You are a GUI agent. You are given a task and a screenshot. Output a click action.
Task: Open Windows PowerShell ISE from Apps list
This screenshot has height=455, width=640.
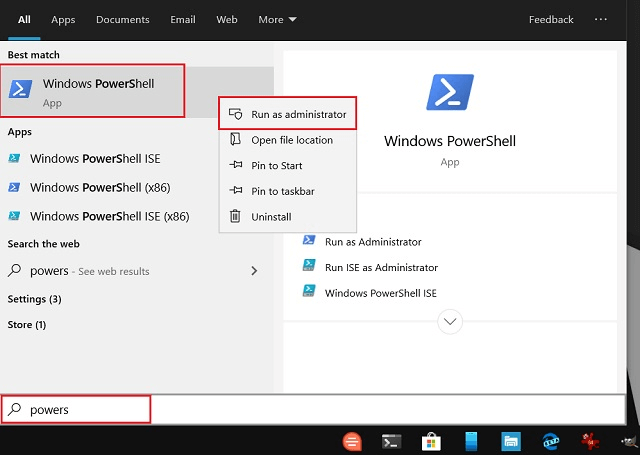pos(95,159)
